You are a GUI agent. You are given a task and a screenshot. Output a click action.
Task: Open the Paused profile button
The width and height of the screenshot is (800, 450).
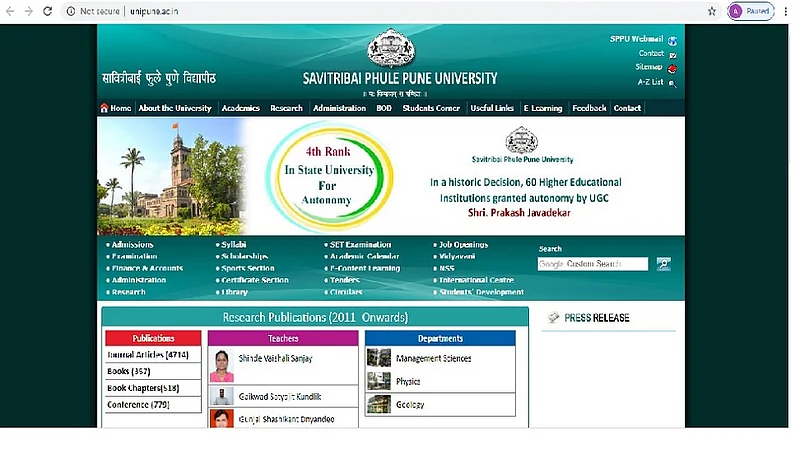coord(751,11)
